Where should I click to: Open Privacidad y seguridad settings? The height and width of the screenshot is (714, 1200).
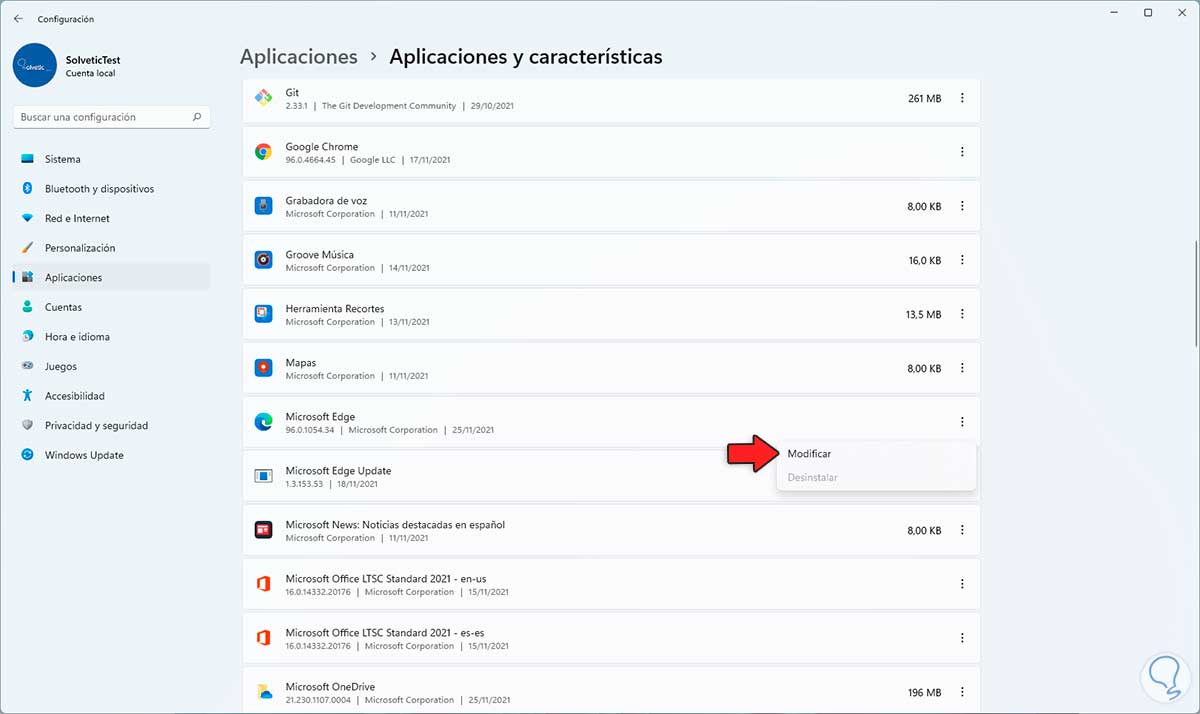[111, 425]
